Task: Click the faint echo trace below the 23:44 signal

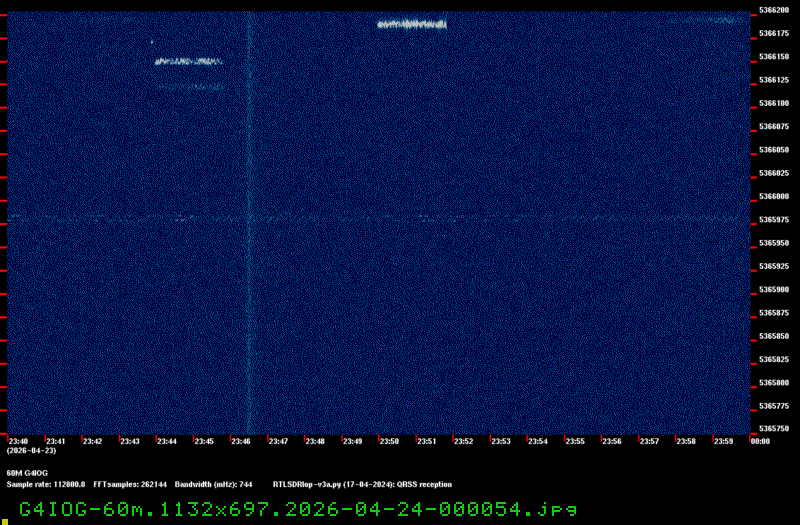Action: [191, 87]
